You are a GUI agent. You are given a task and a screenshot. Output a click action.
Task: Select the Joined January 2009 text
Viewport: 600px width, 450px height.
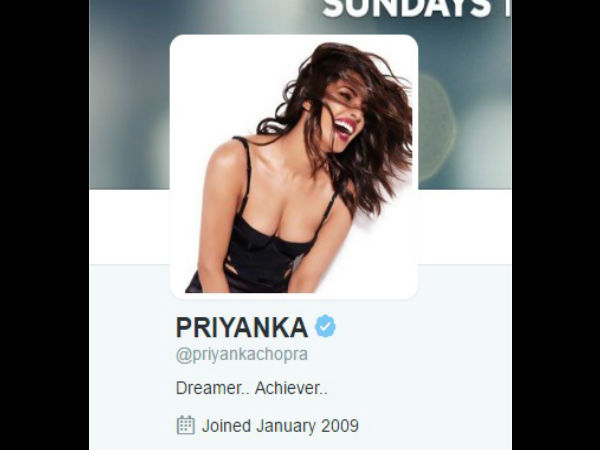[x=280, y=426]
